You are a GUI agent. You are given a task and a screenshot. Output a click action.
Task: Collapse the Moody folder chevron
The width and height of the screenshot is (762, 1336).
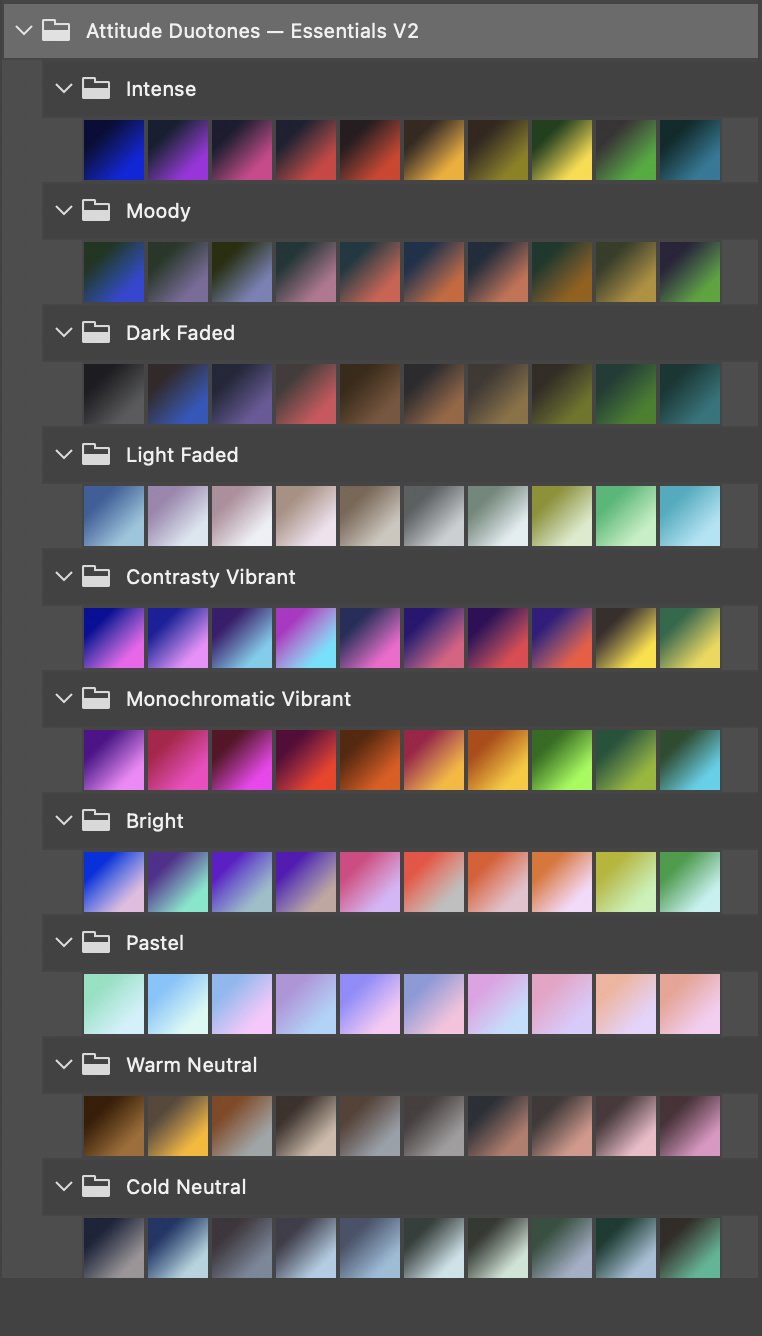pos(64,210)
